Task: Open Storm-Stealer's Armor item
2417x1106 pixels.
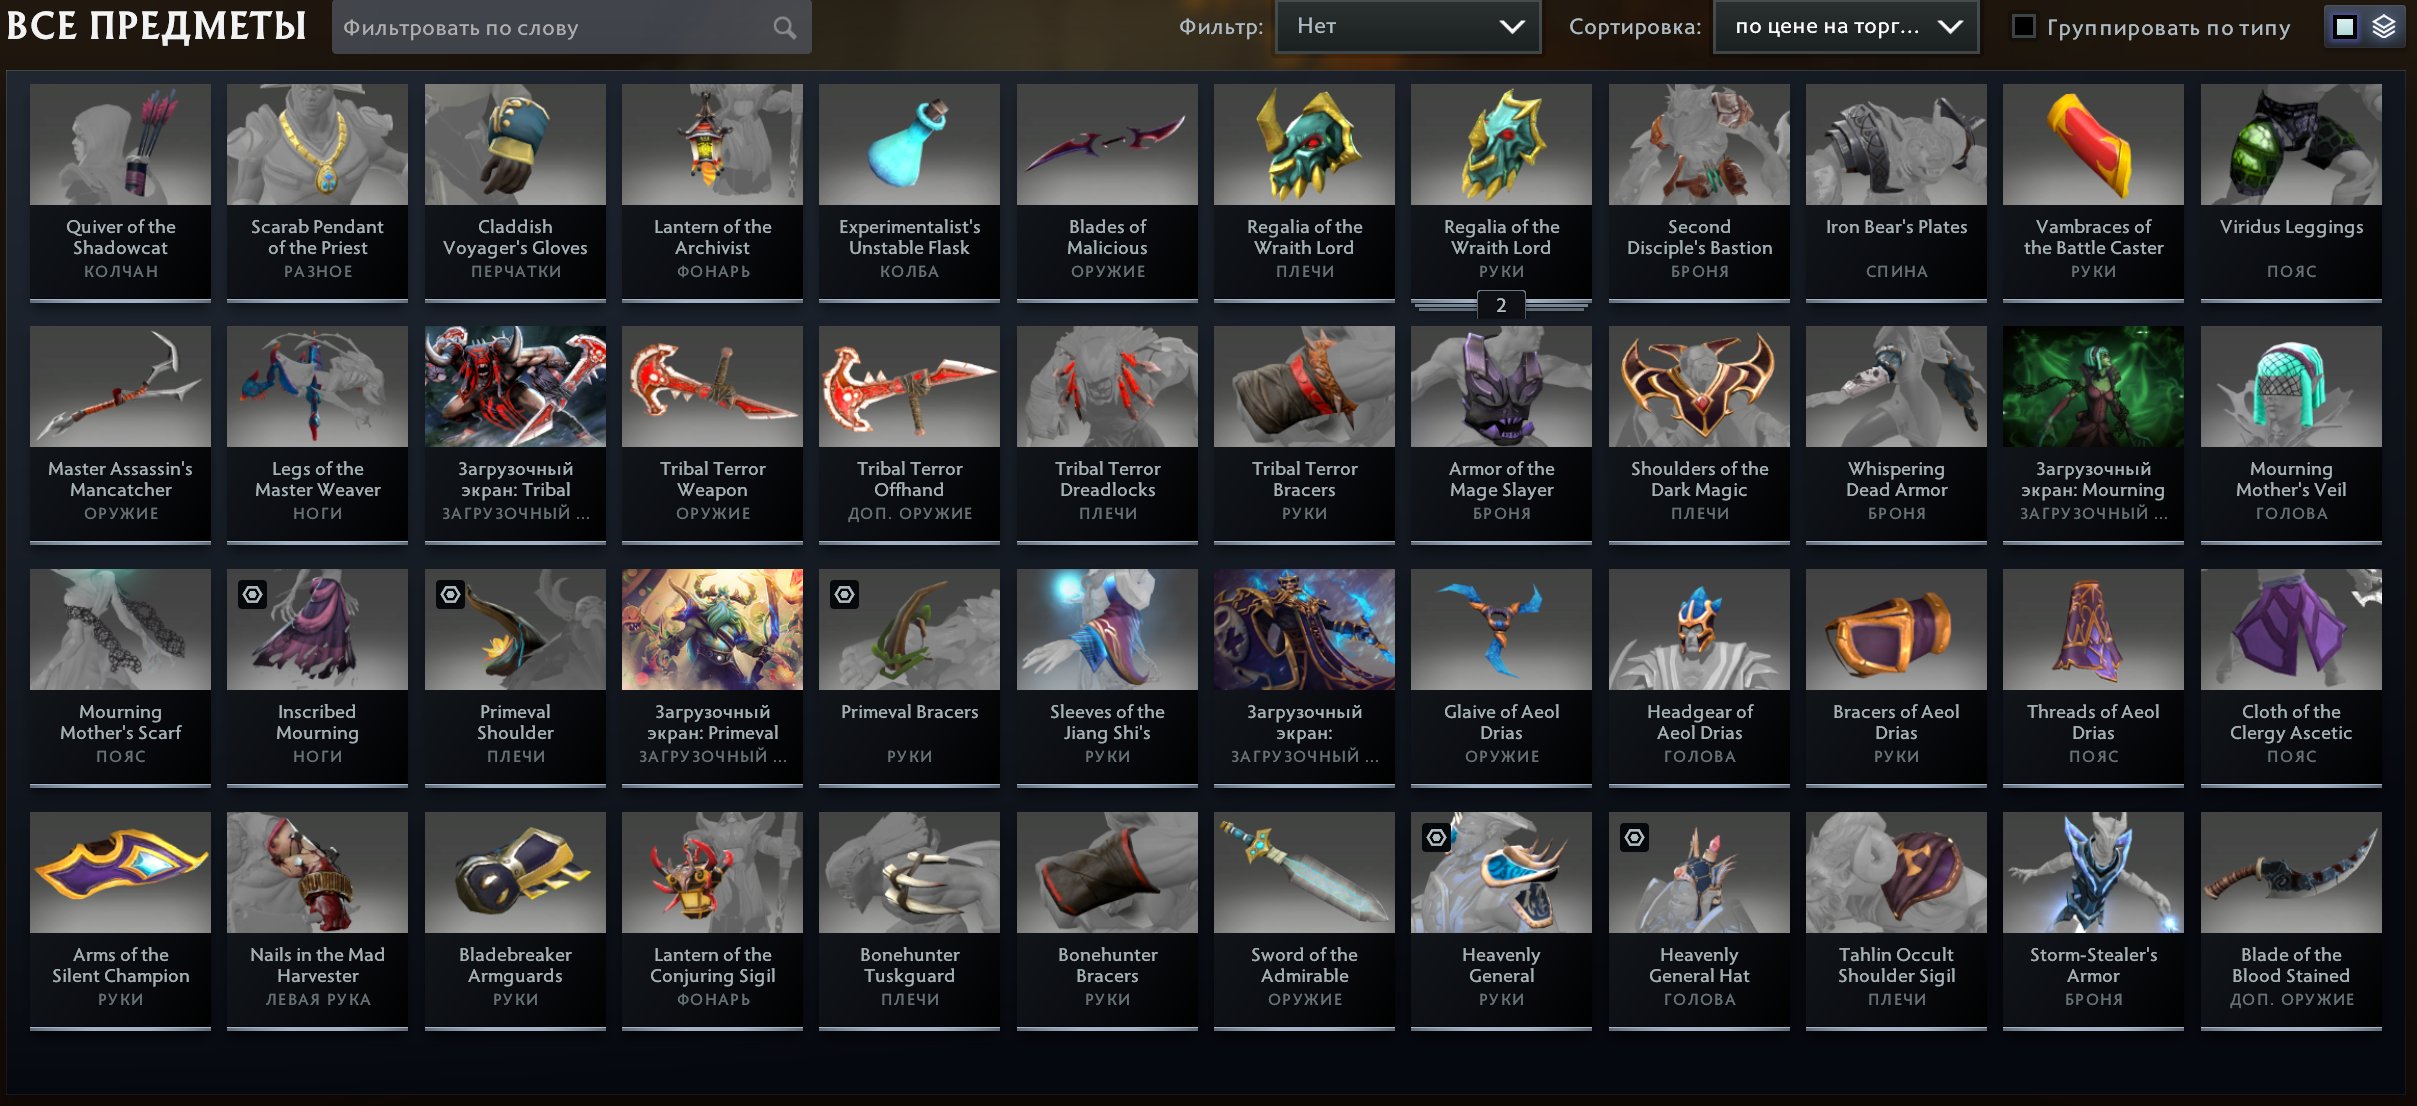Action: pyautogui.click(x=2093, y=919)
